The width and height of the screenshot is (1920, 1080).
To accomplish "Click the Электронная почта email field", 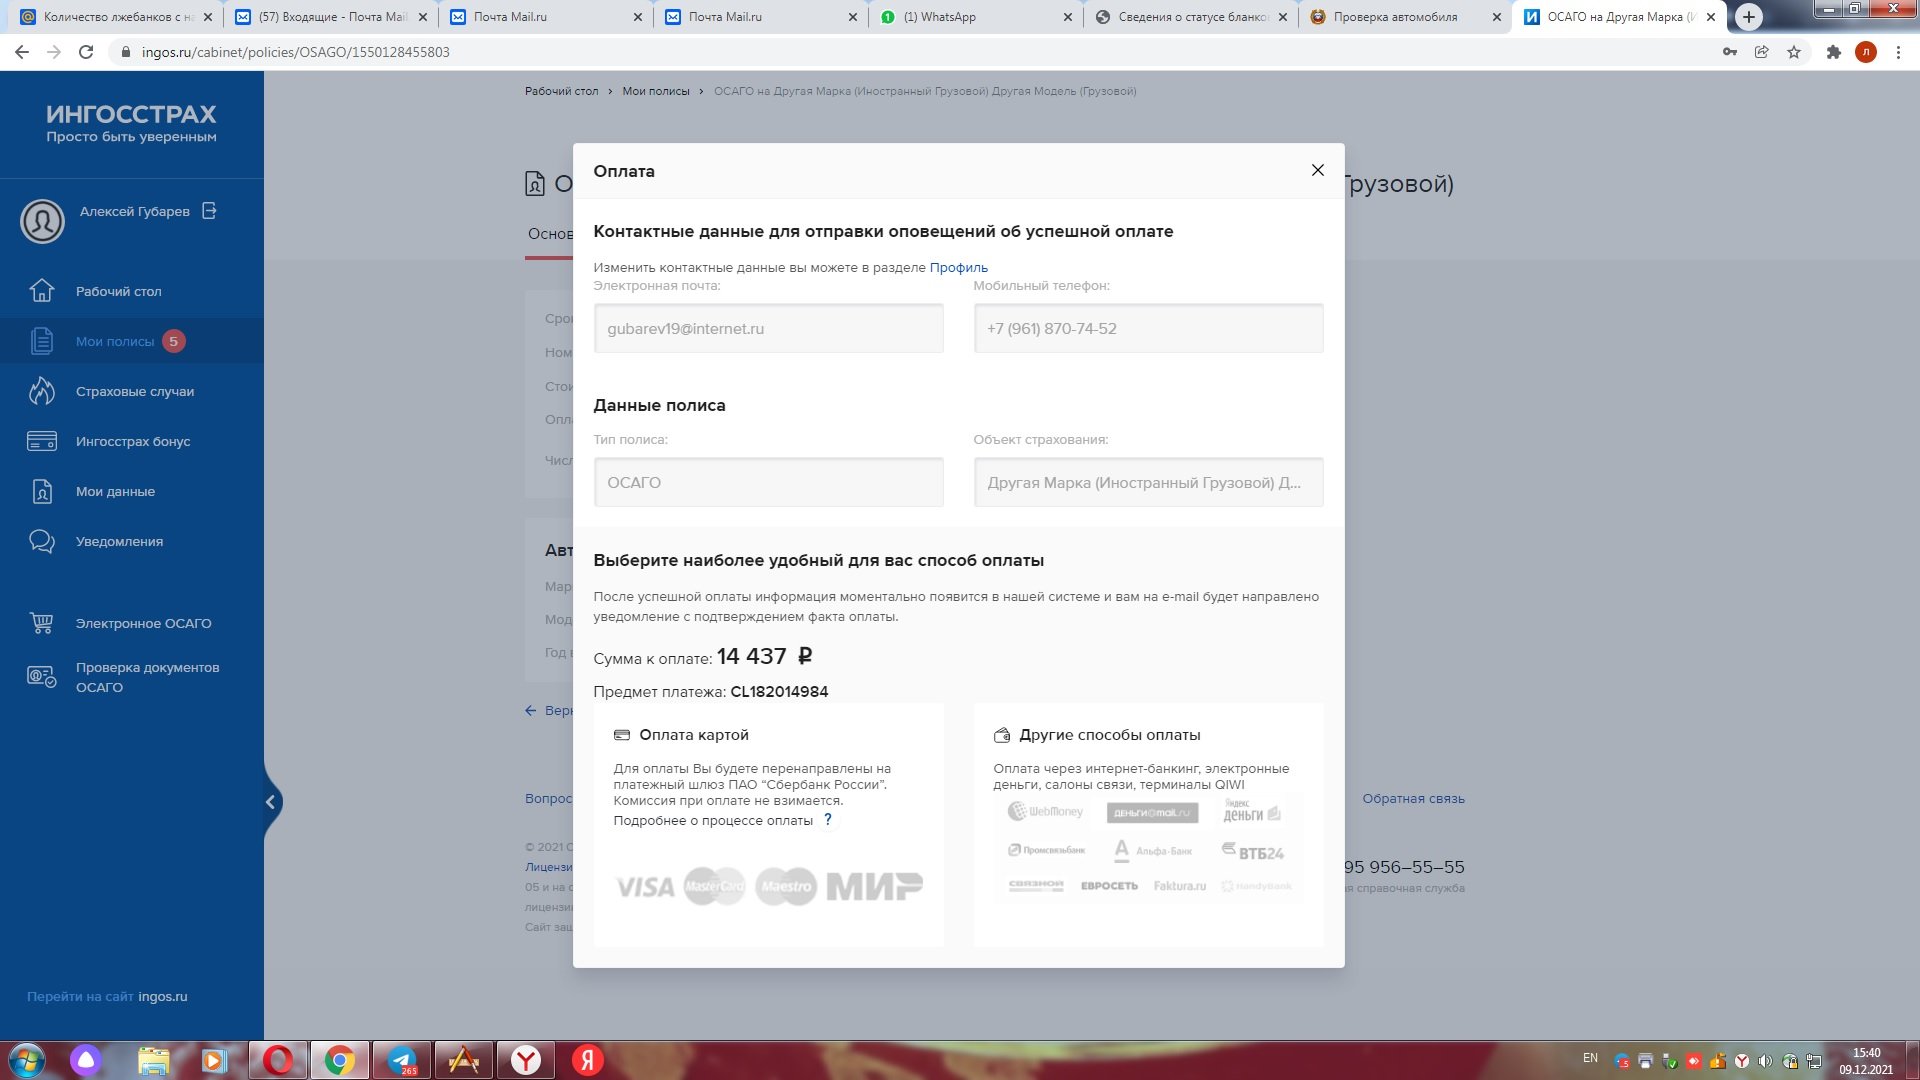I will pyautogui.click(x=768, y=328).
